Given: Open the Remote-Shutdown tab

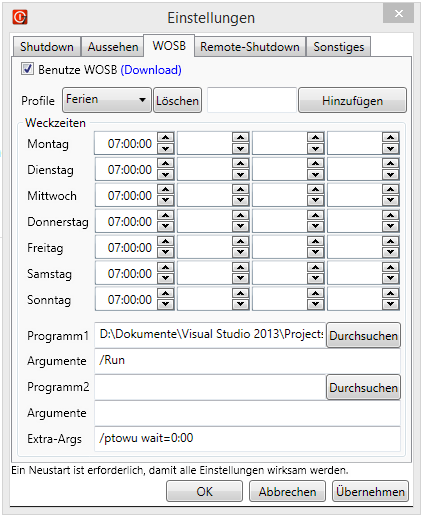Looking at the screenshot, I should pos(250,47).
